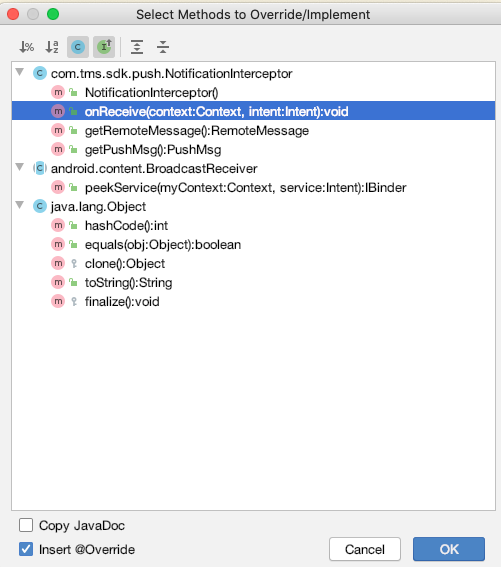Screen dimensions: 501x567
Task: Click the OK button
Action: [x=449, y=549]
